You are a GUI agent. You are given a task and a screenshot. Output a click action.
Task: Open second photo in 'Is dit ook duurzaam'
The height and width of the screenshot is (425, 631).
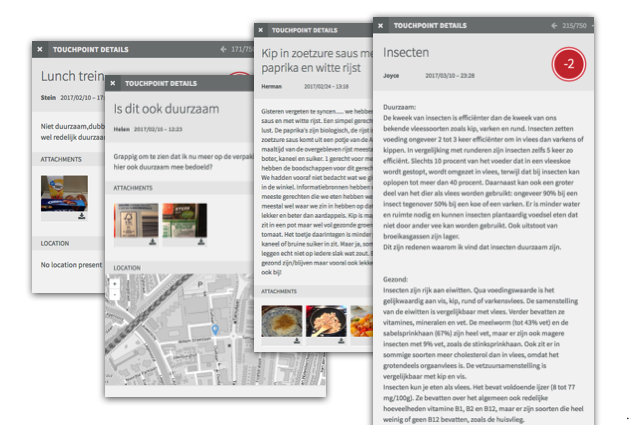(x=185, y=219)
